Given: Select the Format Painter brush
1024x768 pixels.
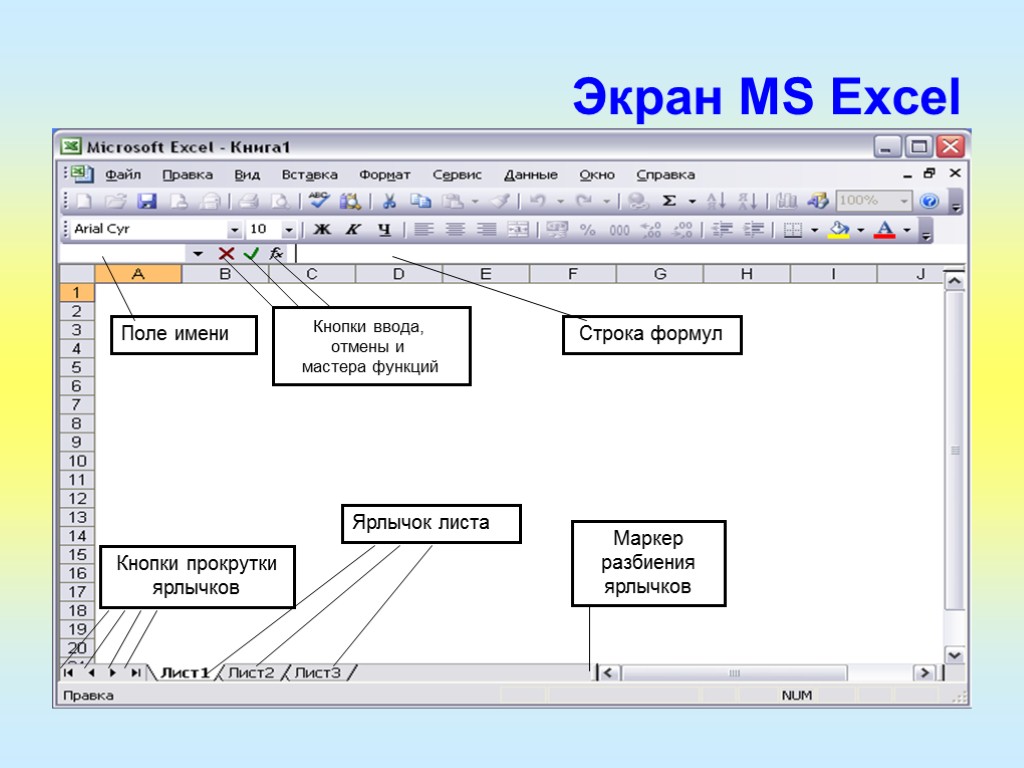Looking at the screenshot, I should click(x=500, y=201).
